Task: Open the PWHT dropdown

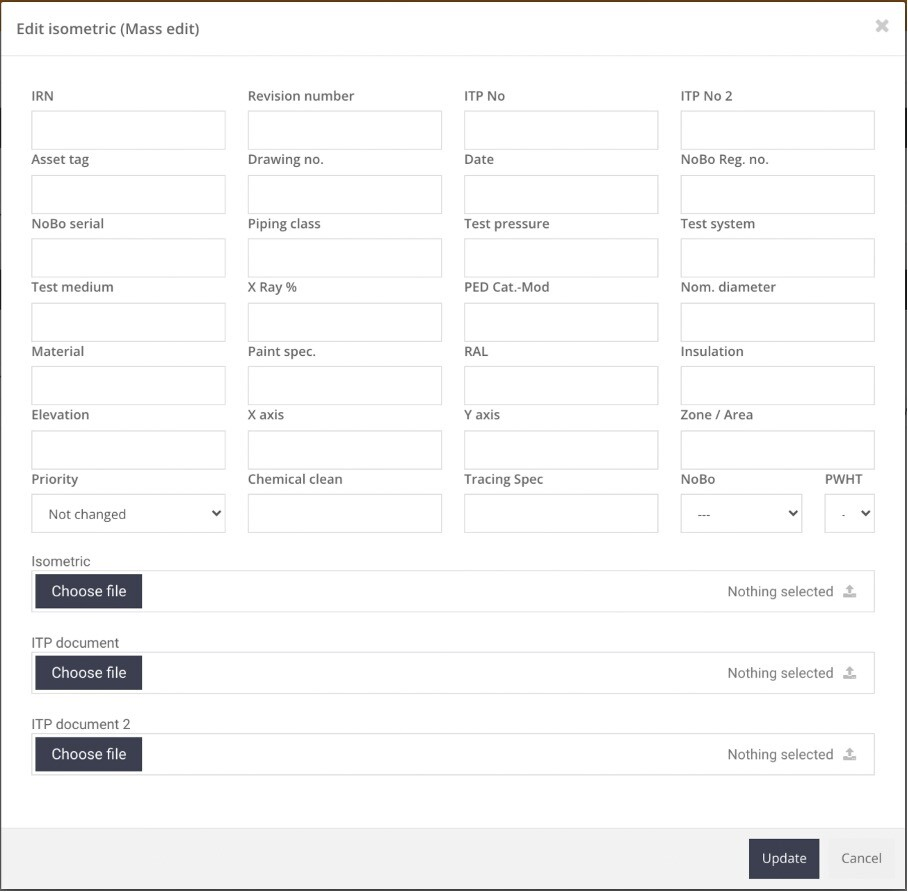Action: point(849,514)
